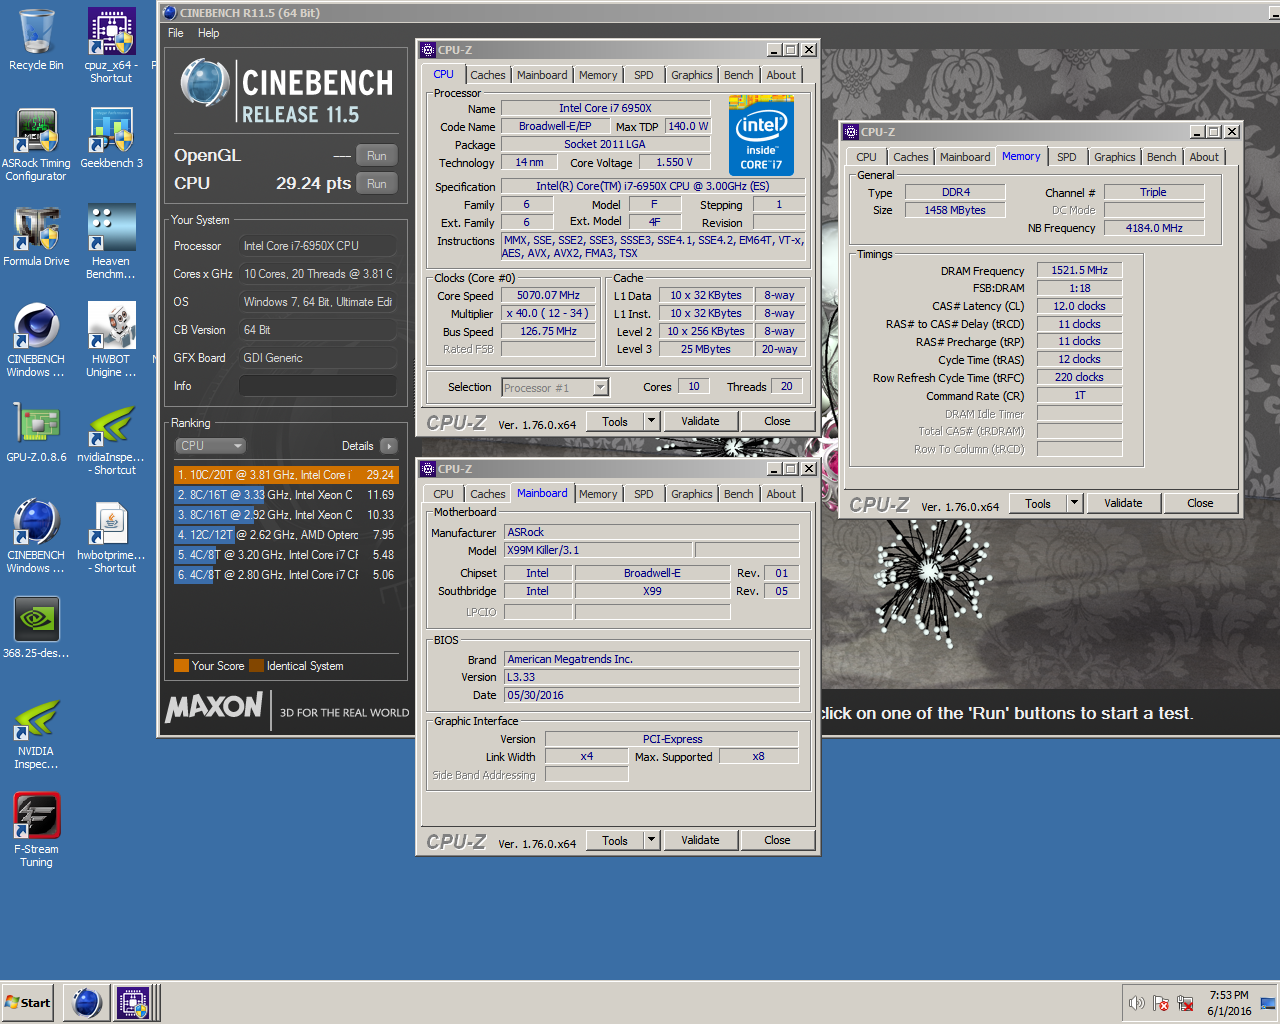Switch to SPD tab in top CPU-Z window
Image resolution: width=1280 pixels, height=1024 pixels.
pos(644,75)
